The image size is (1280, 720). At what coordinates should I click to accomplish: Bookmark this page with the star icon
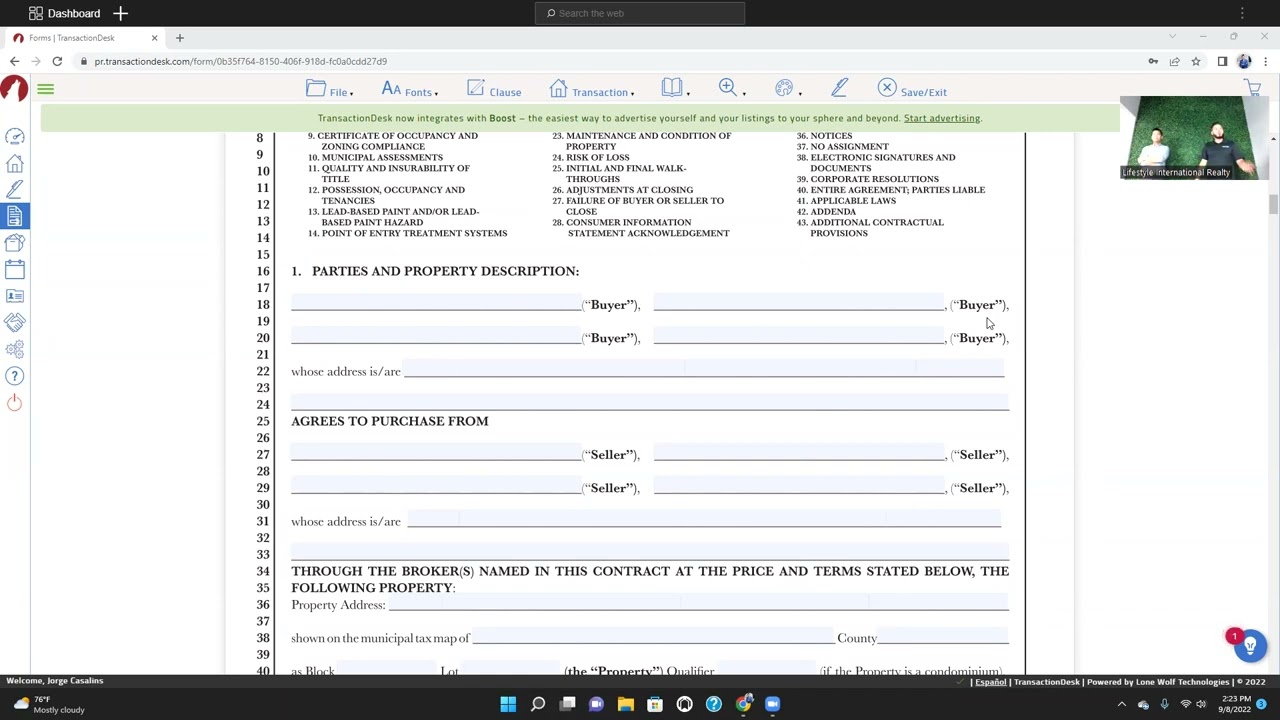[1196, 61]
